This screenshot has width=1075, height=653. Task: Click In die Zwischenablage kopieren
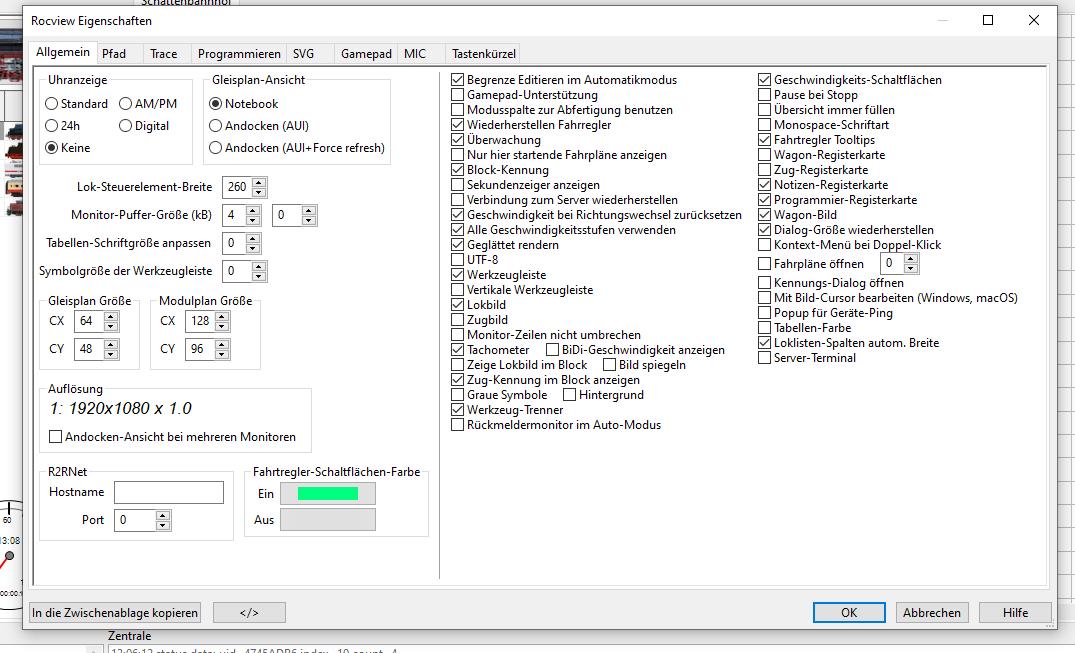(115, 612)
